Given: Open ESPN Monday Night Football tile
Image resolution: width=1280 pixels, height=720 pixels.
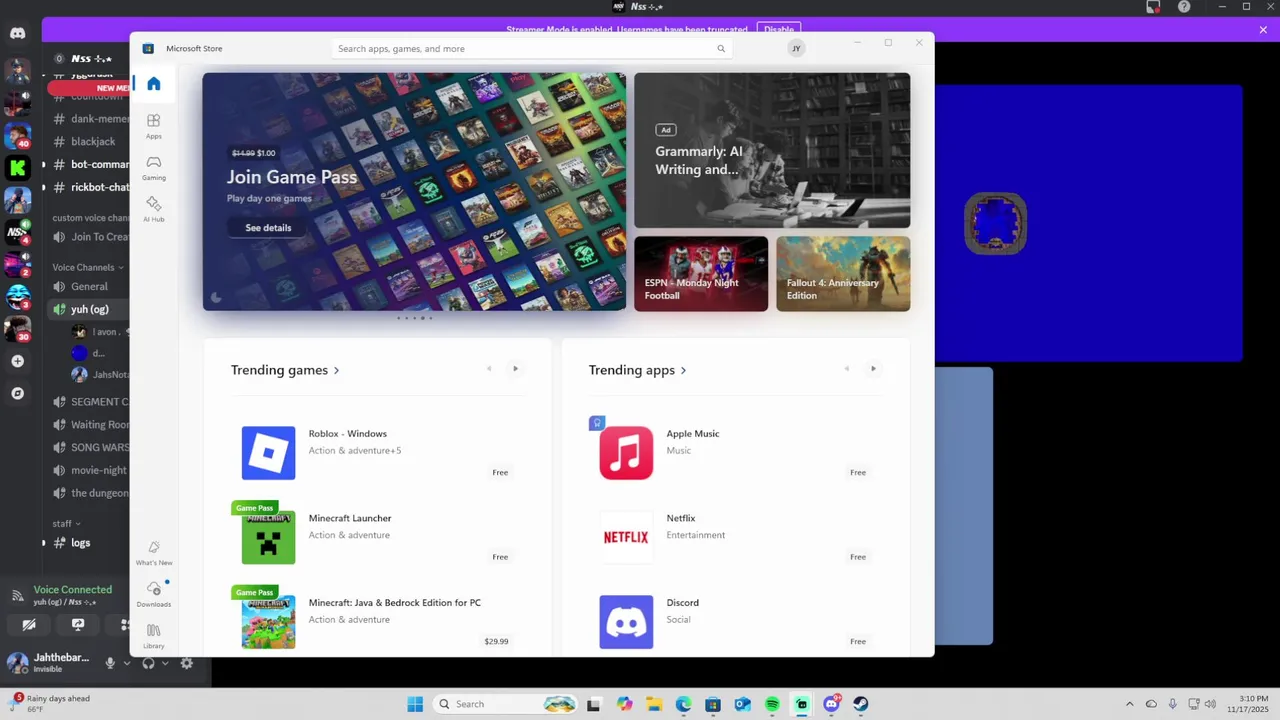Looking at the screenshot, I should coord(701,274).
